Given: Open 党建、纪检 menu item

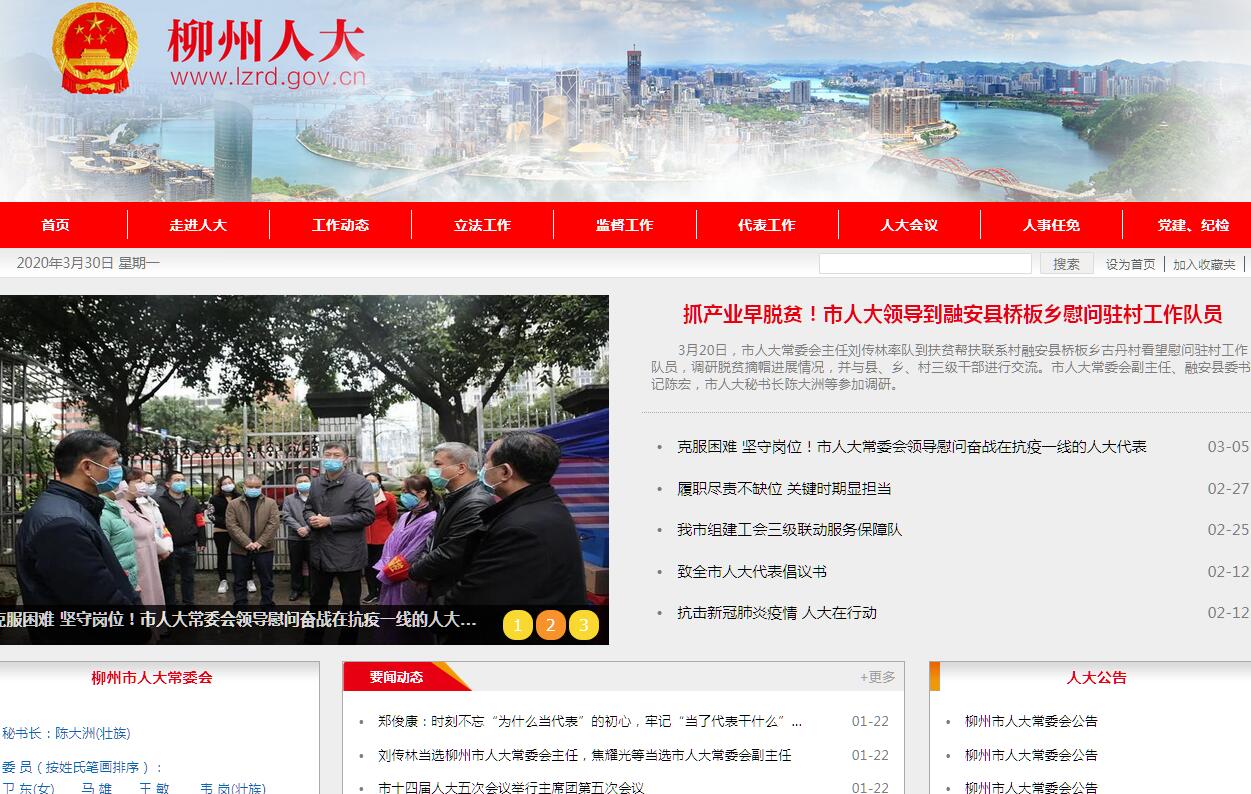Looking at the screenshot, I should pyautogui.click(x=1193, y=225).
